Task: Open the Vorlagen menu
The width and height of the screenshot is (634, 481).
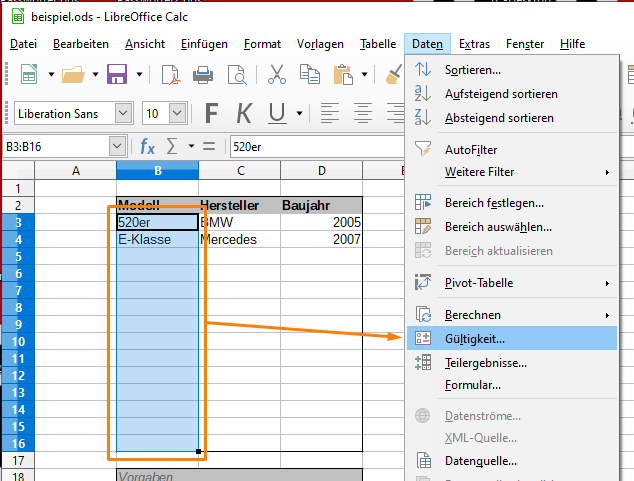Action: point(320,44)
